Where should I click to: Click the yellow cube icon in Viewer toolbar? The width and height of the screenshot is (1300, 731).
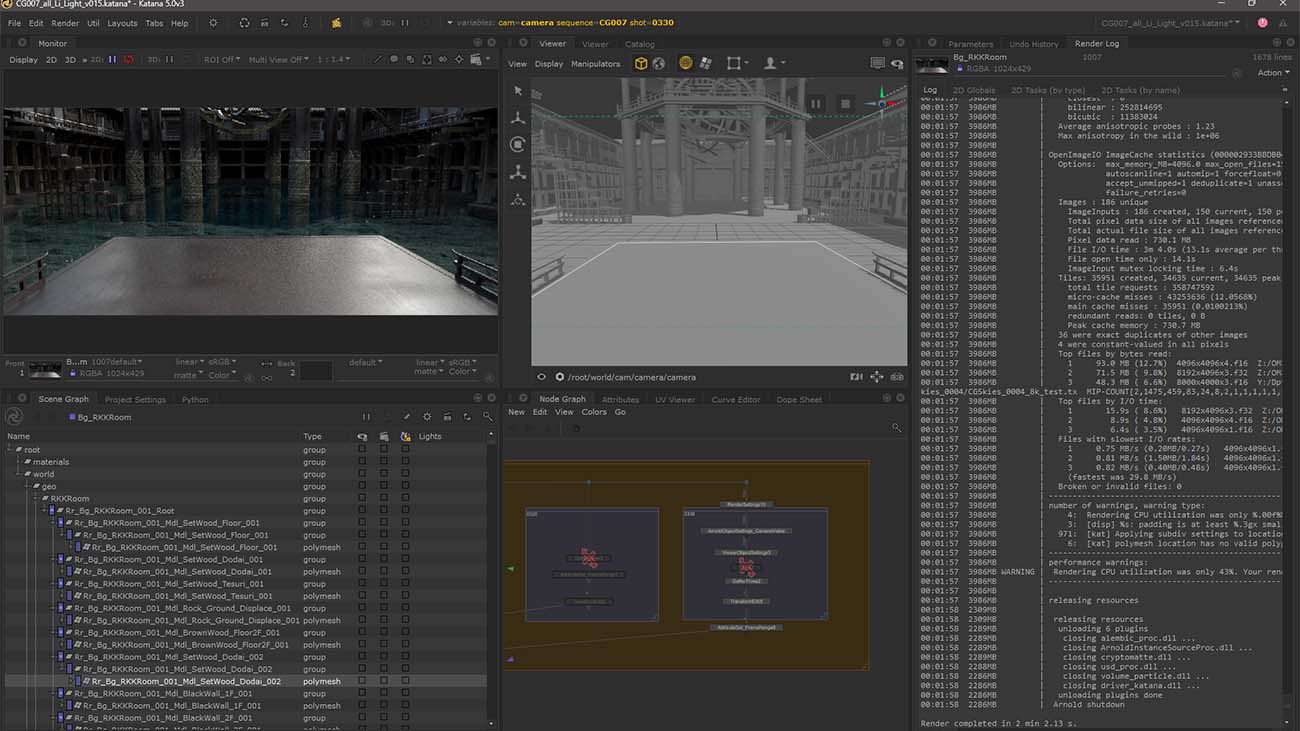(641, 63)
